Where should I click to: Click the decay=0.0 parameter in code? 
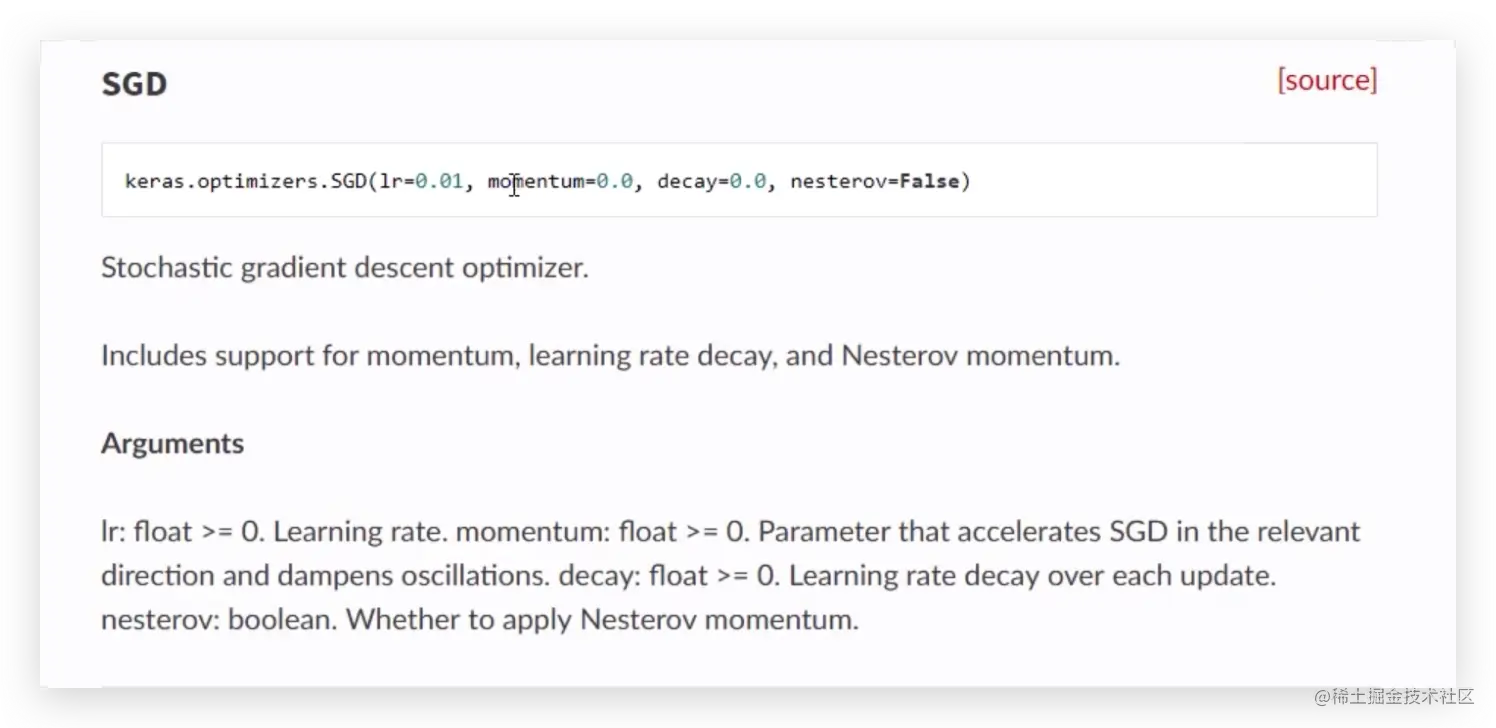(711, 182)
